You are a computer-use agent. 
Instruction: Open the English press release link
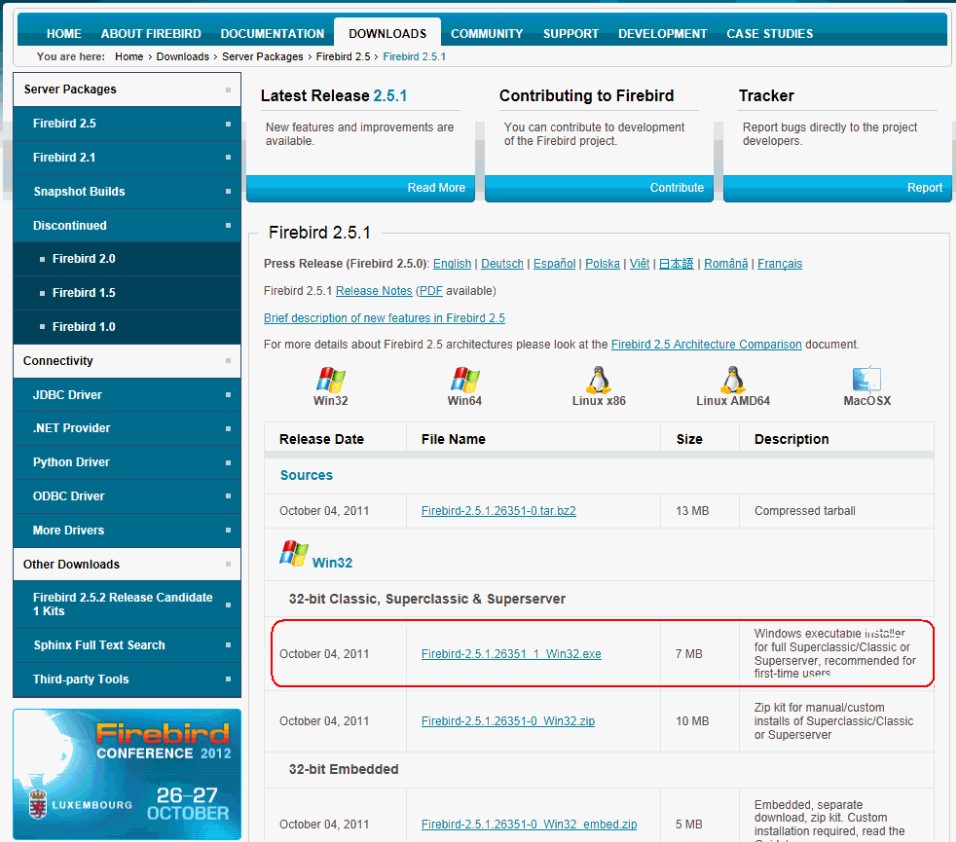click(452, 264)
